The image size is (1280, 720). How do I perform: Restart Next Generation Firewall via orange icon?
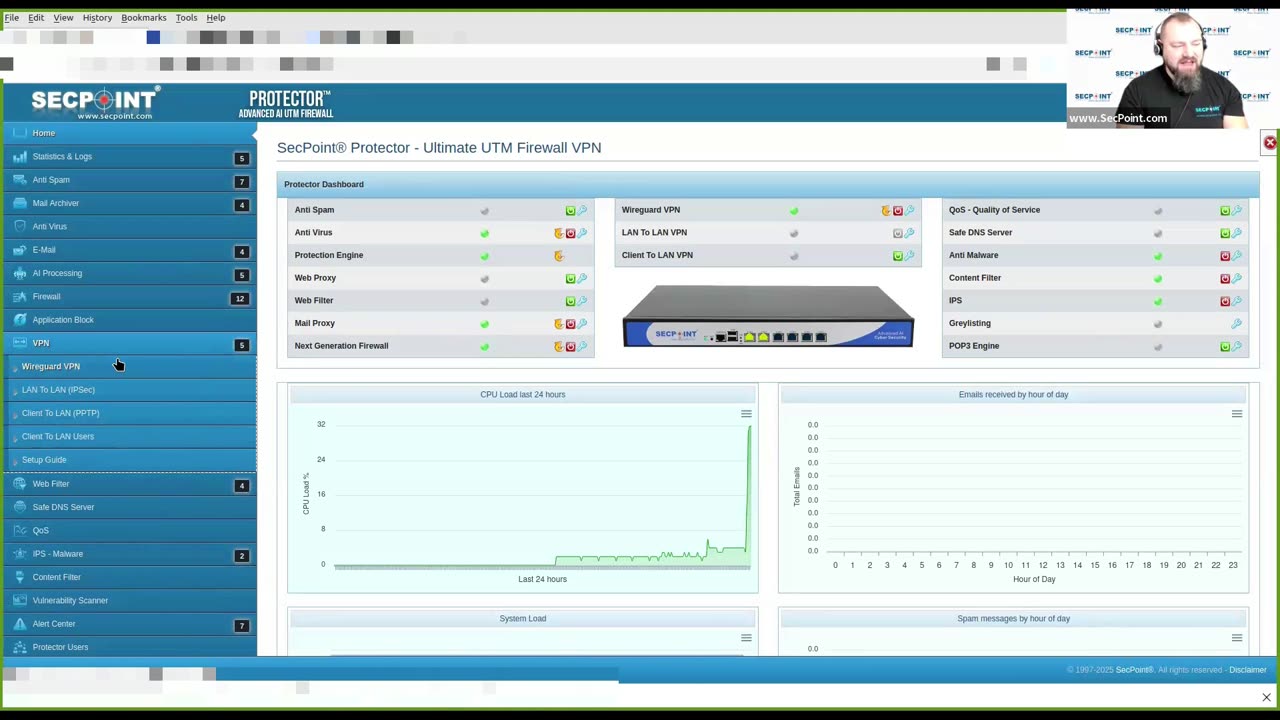click(x=559, y=346)
